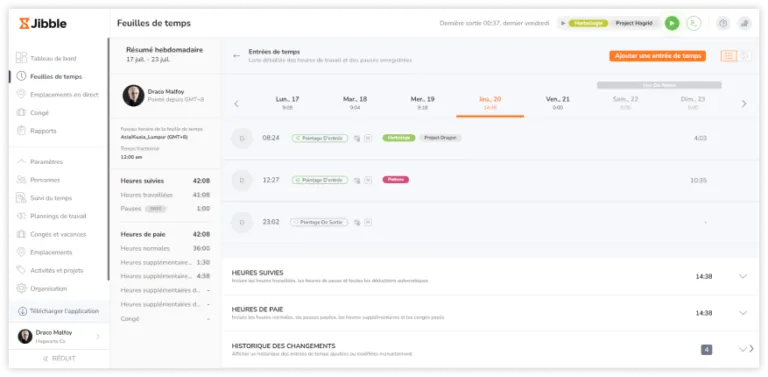Viewport: 768px width, 377px height.
Task: Open Suivi du temps settings
Action: pos(44,198)
